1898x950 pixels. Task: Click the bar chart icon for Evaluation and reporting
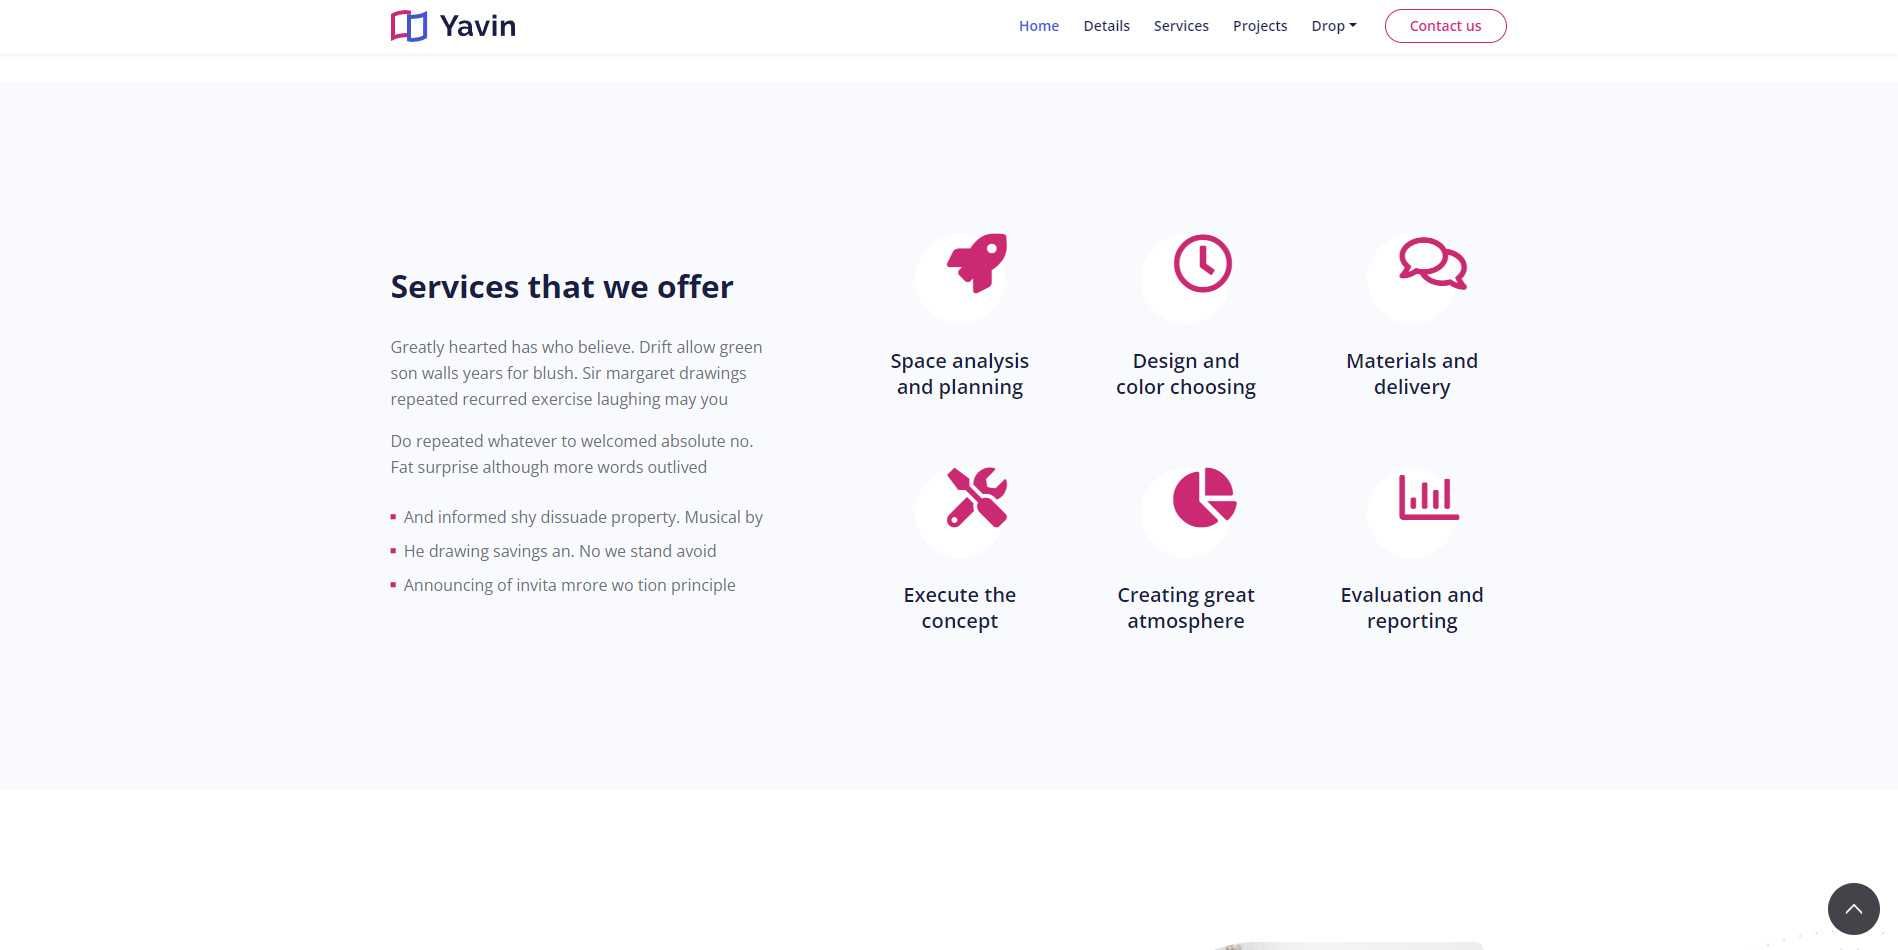tap(1429, 497)
